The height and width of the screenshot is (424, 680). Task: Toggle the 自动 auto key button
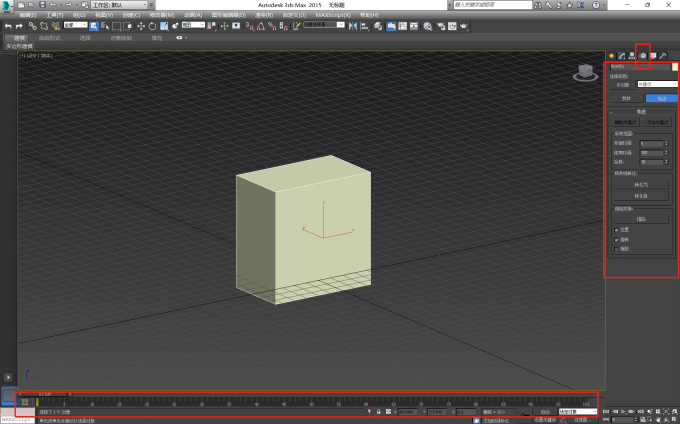pos(545,412)
